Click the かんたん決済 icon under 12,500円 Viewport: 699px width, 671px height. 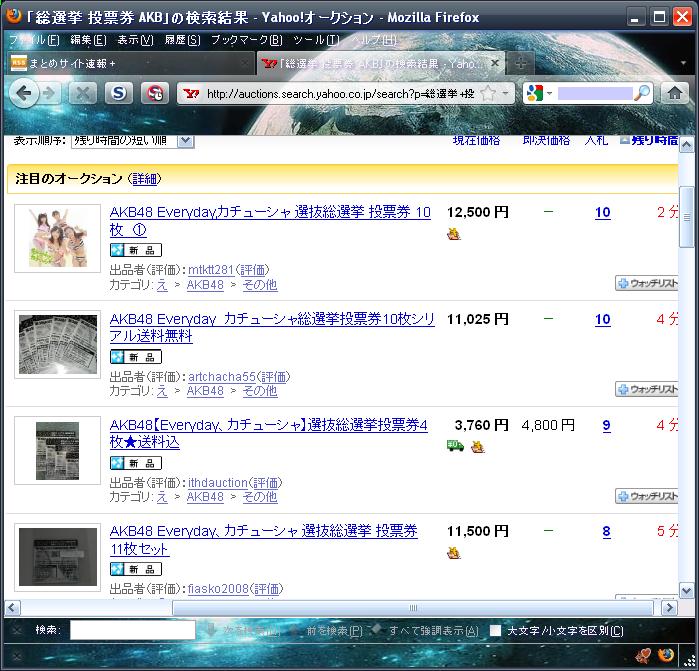[453, 233]
